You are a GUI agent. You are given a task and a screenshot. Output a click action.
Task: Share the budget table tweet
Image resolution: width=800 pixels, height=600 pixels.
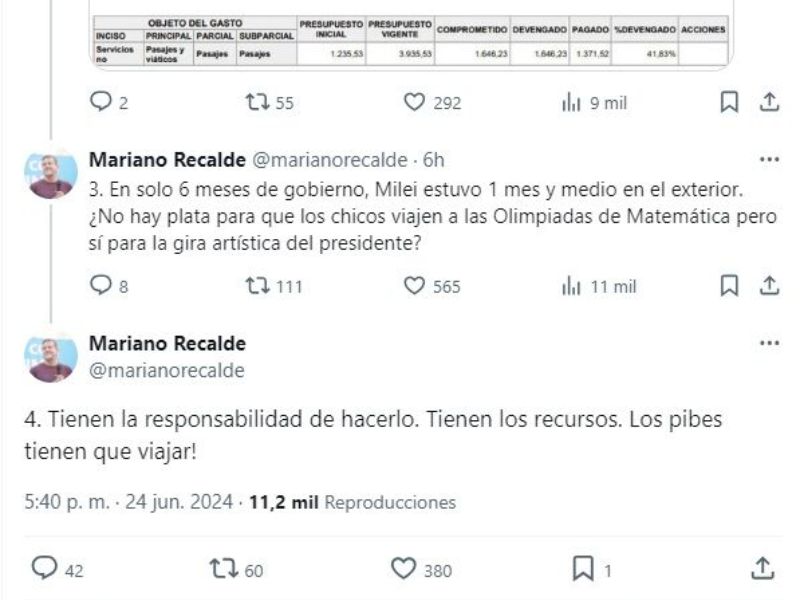(x=769, y=102)
